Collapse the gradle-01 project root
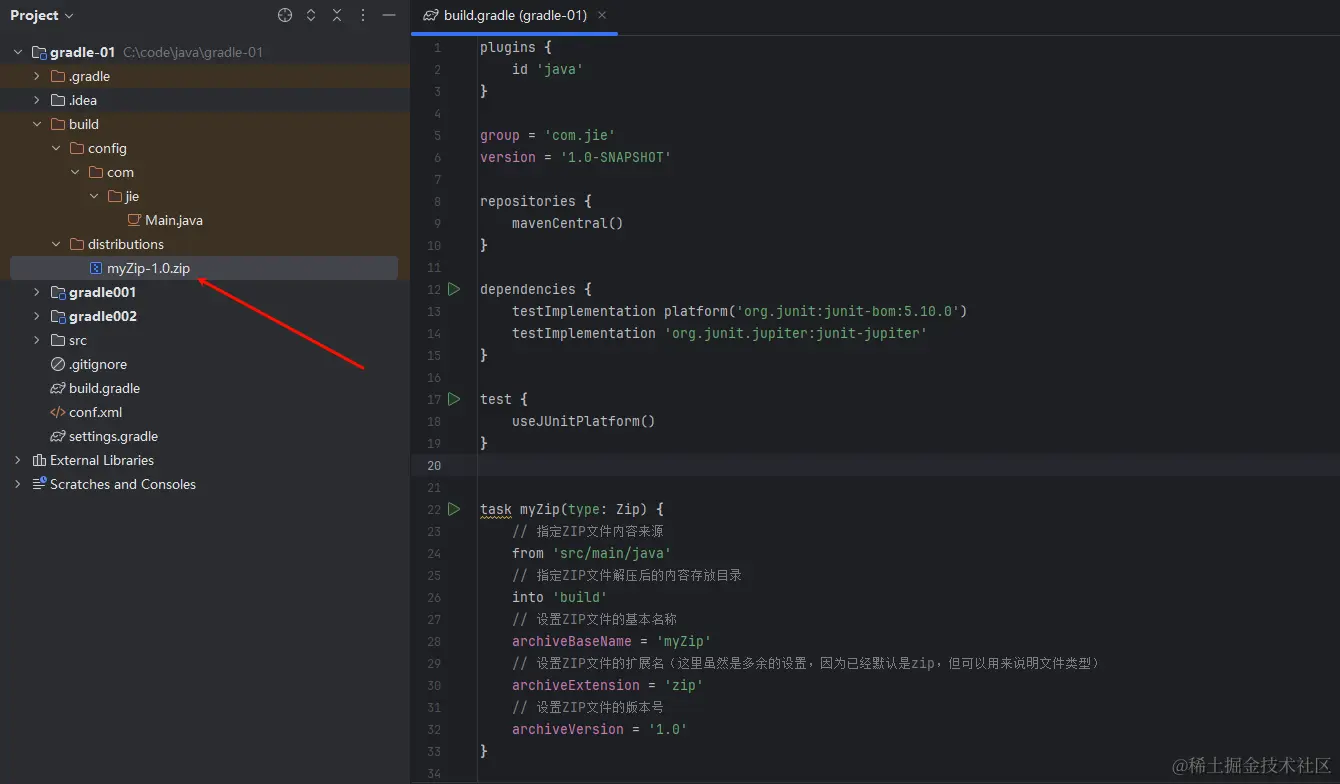 pos(18,52)
